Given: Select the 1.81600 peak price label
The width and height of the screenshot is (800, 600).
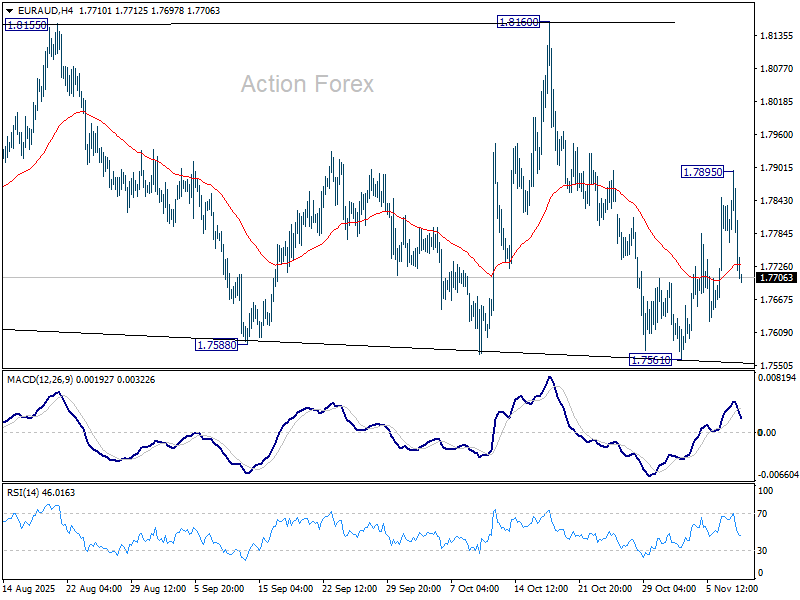Looking at the screenshot, I should point(519,21).
